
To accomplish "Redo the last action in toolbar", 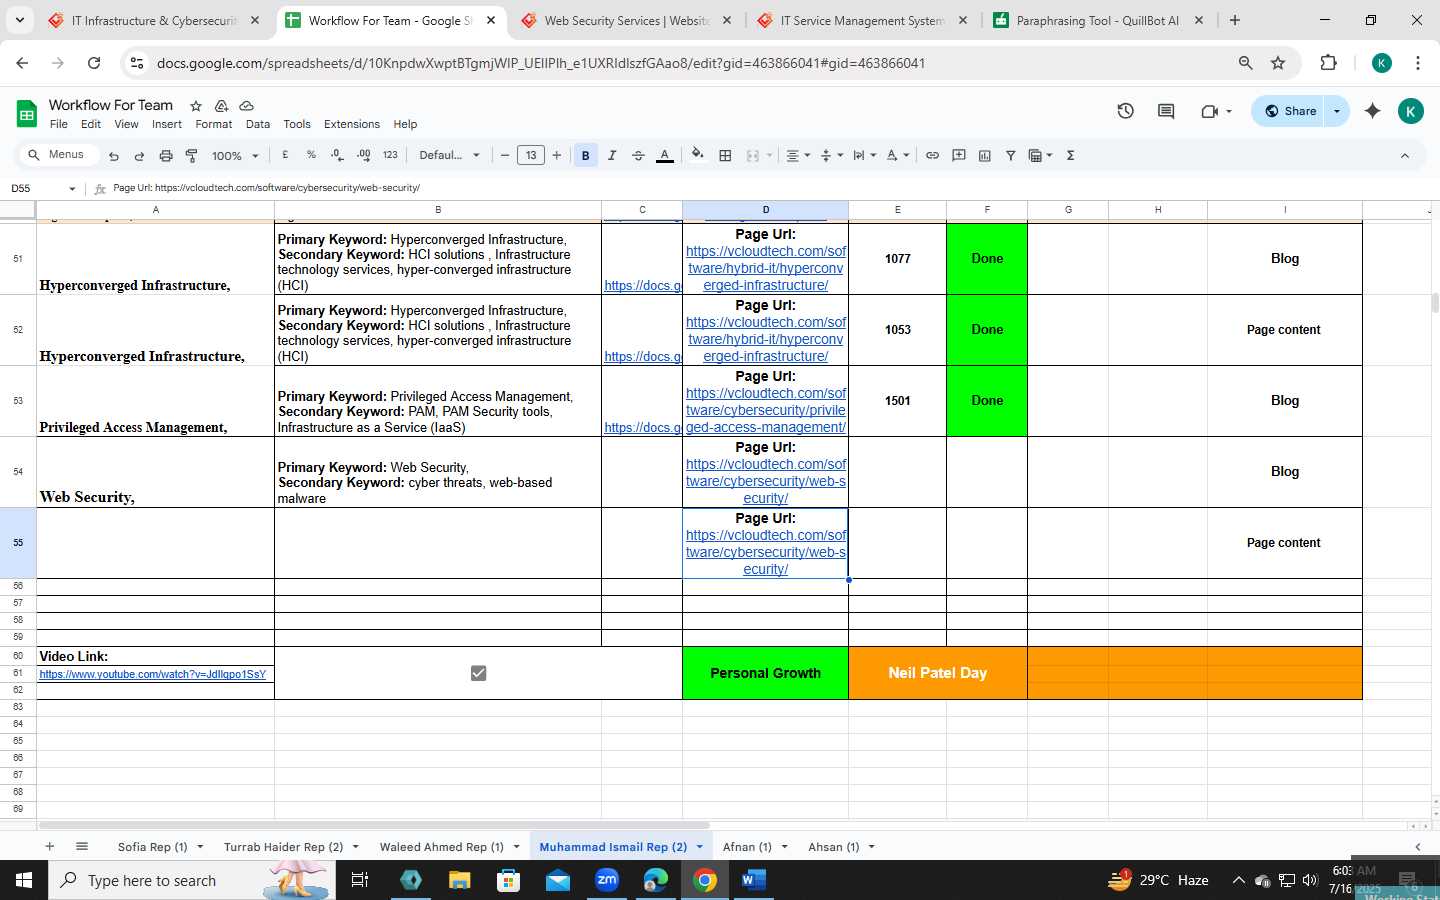I will (139, 156).
